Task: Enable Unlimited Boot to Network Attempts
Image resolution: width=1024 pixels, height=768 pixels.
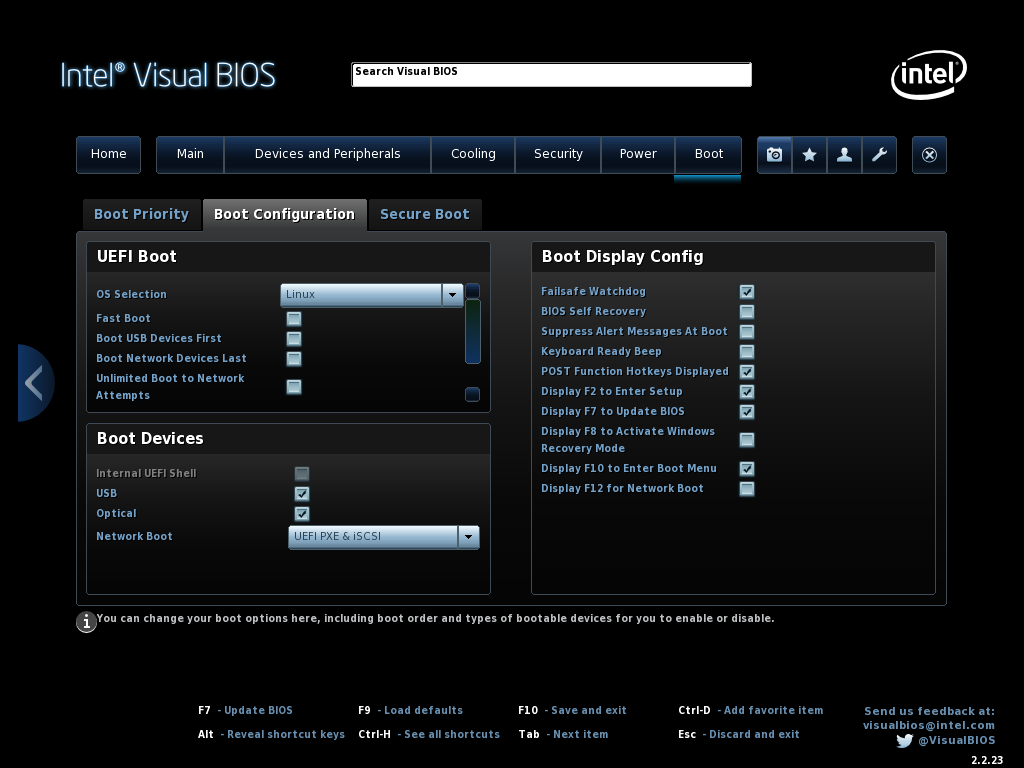Action: coord(294,387)
